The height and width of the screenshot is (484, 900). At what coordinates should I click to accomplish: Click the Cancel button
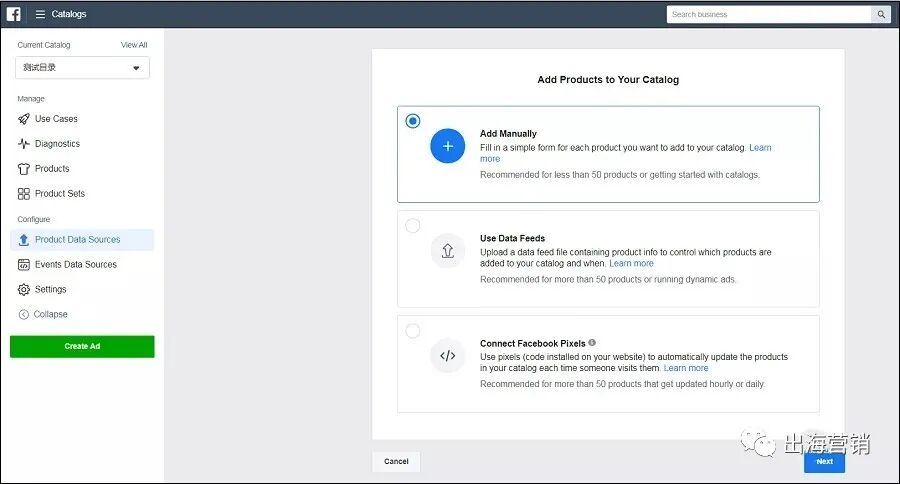pyautogui.click(x=396, y=462)
